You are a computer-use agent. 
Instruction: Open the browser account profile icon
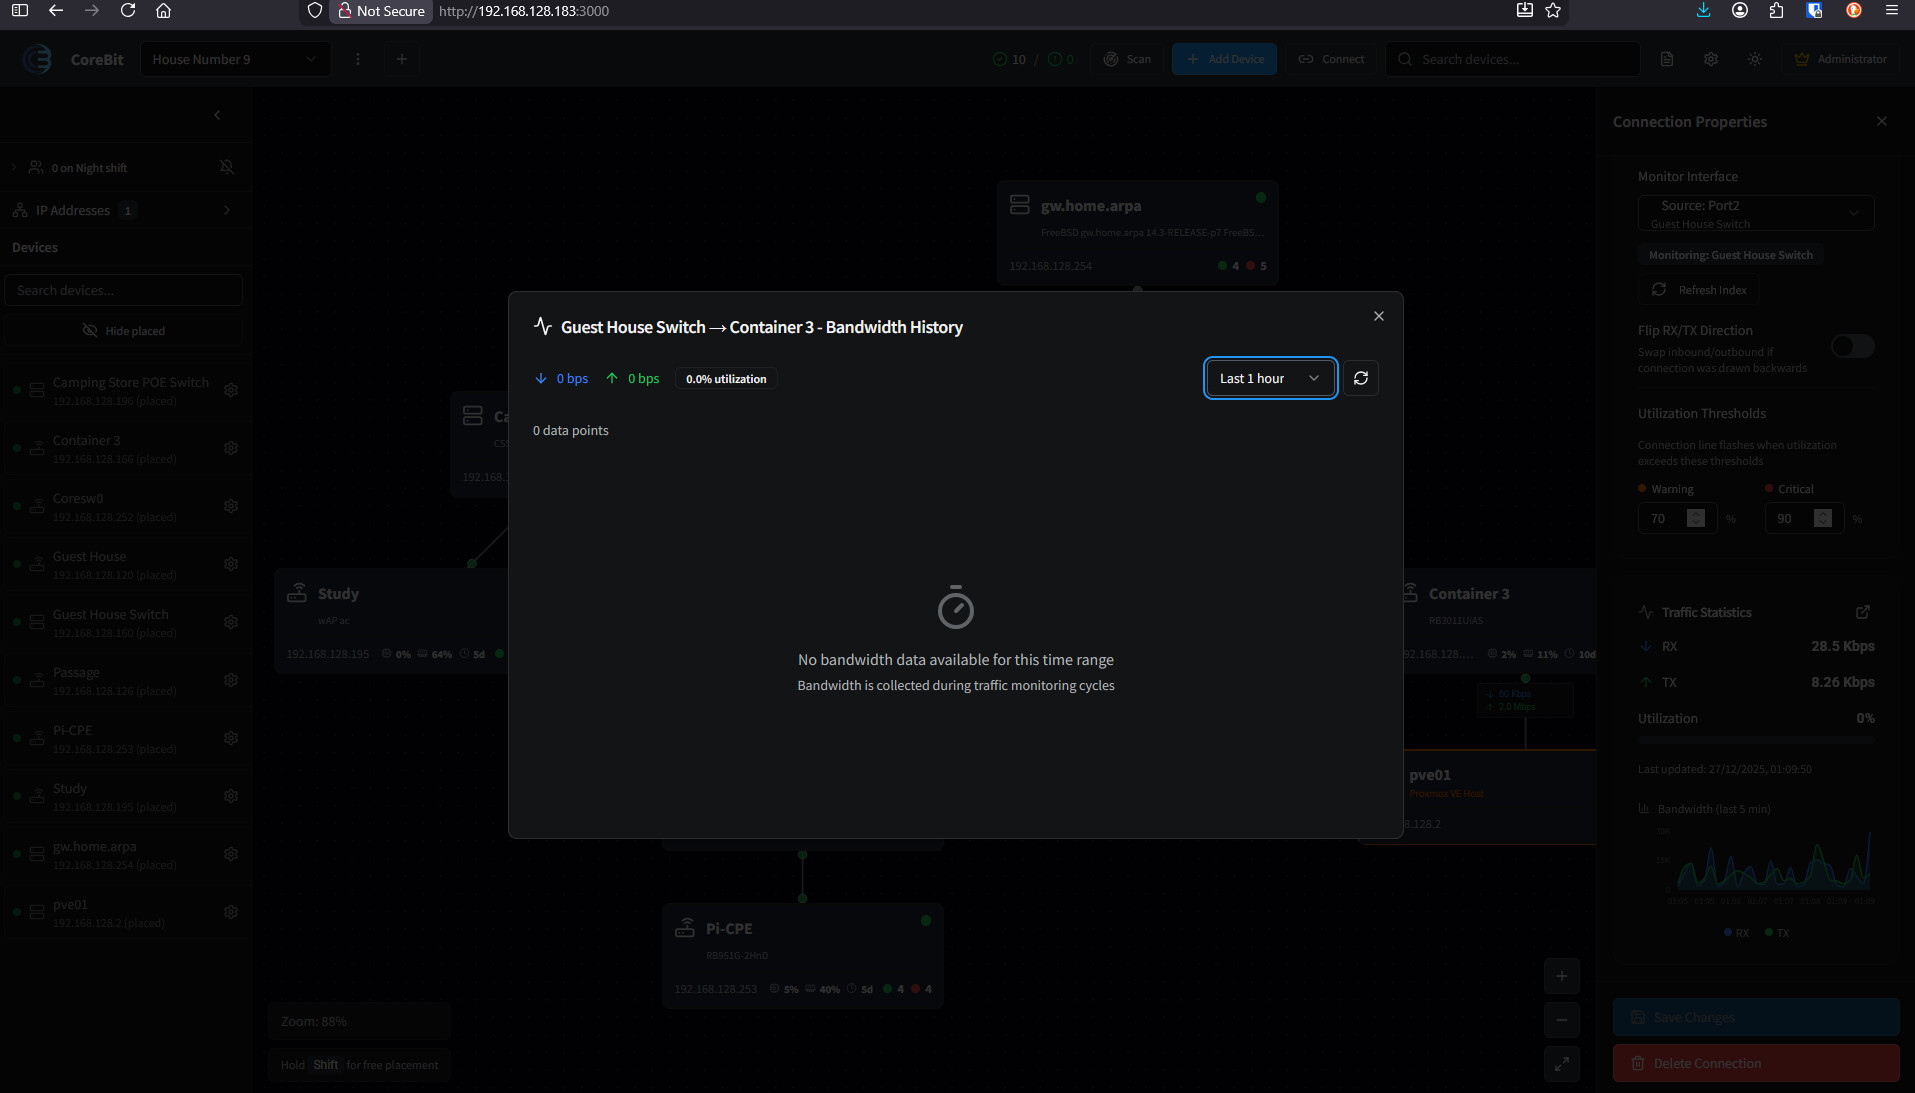pos(1740,11)
